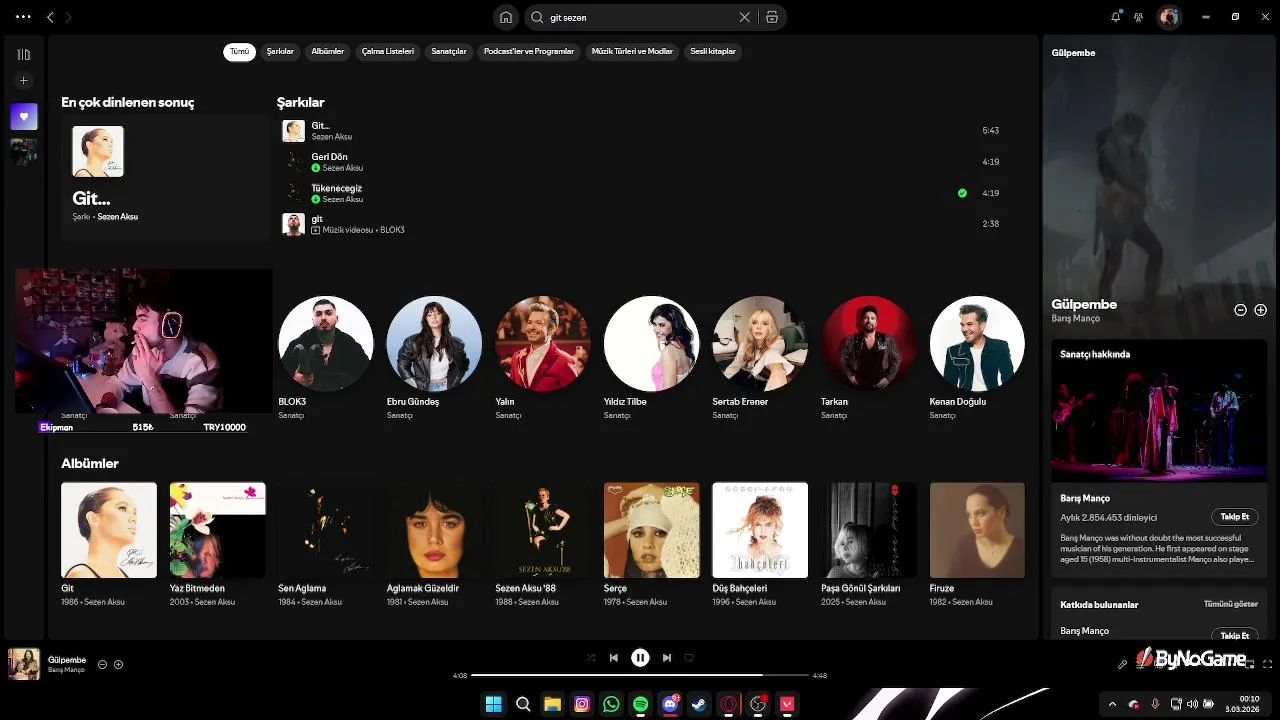Click the Şarkılar section heading
Screen dimensions: 1280x720
pos(300,102)
